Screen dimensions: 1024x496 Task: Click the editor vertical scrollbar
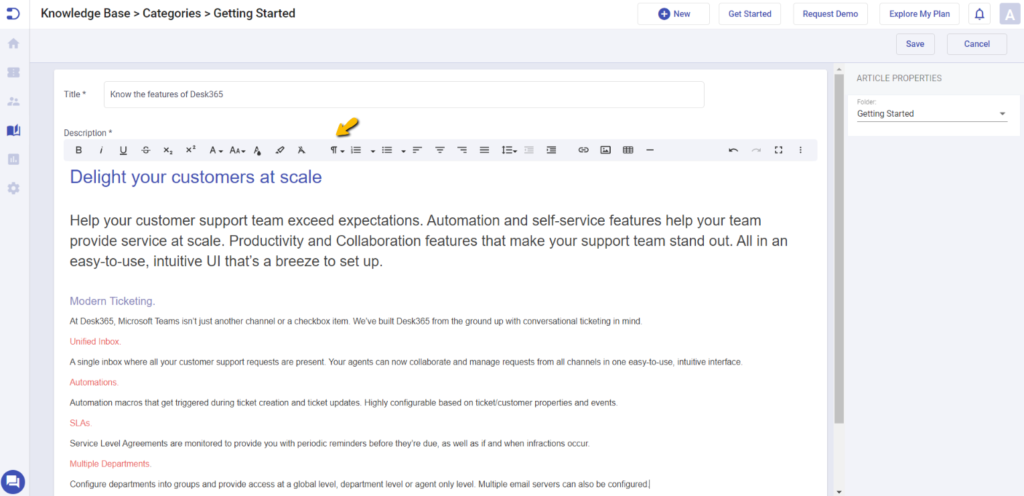tap(839, 250)
